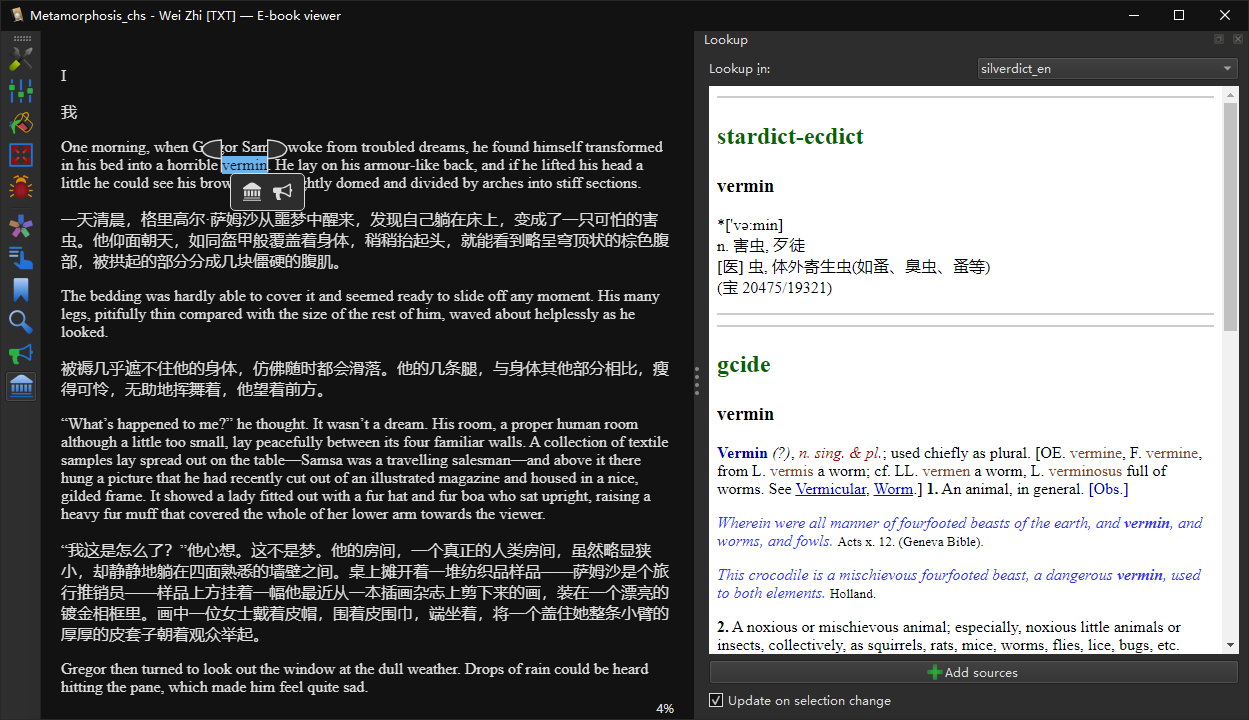
Task: Follow the Worm link
Action: (892, 489)
